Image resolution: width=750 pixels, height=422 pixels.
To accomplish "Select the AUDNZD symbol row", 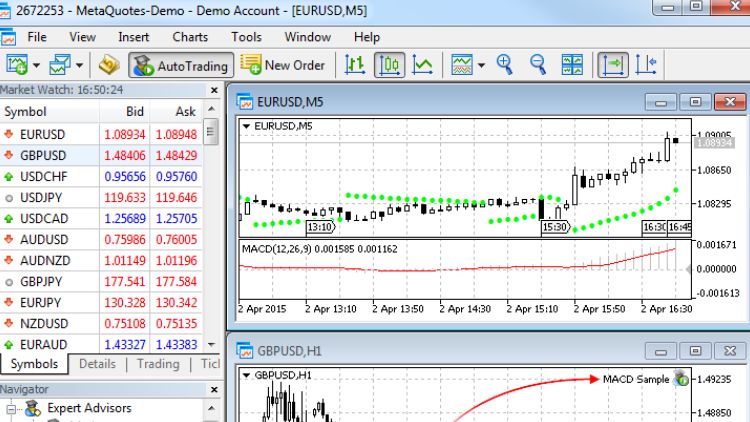I will tap(101, 261).
